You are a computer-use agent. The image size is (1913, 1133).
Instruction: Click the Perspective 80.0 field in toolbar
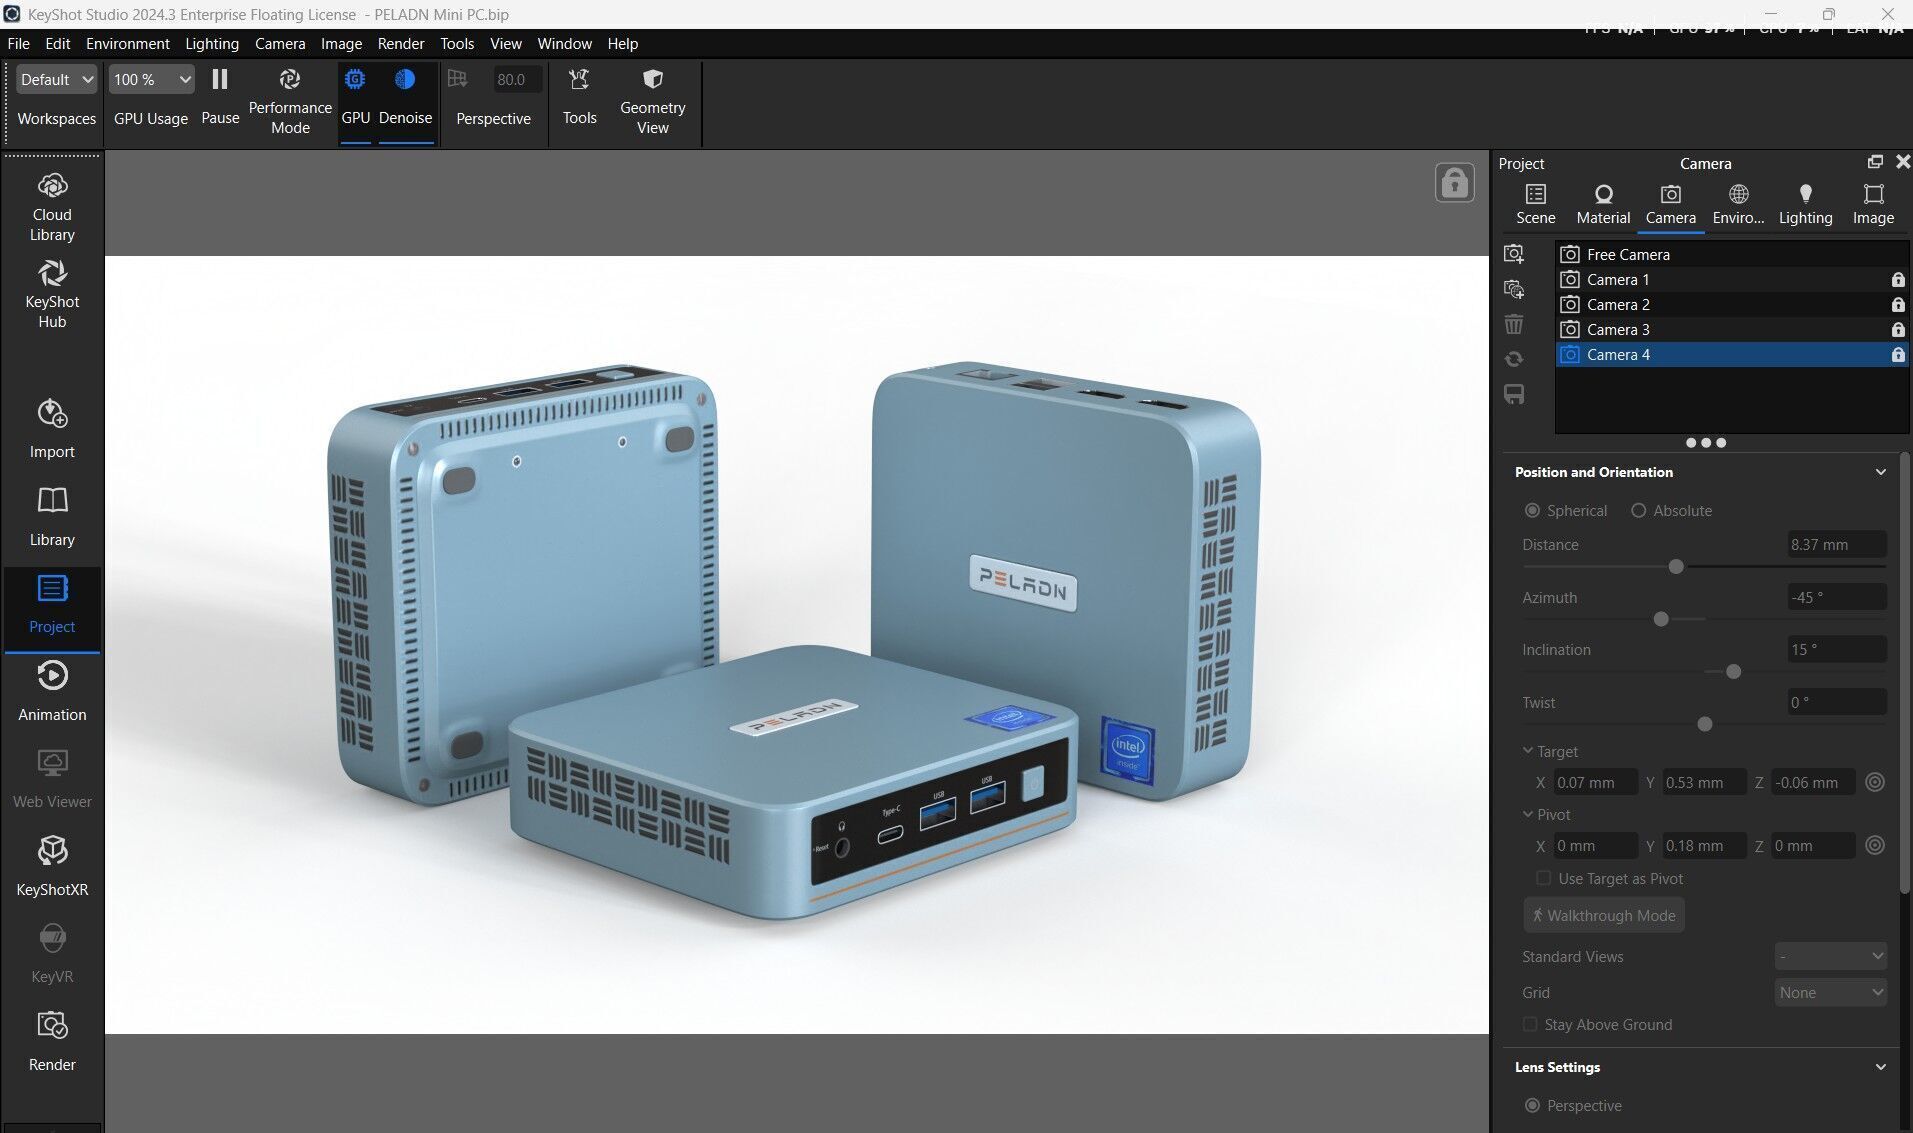pos(516,79)
